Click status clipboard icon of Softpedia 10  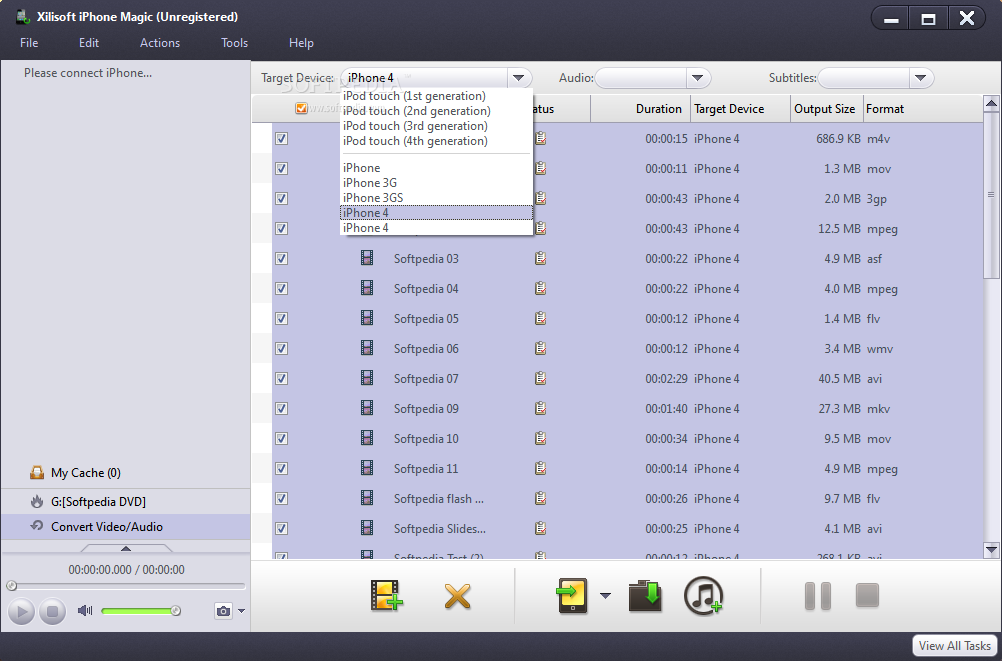pyautogui.click(x=541, y=439)
